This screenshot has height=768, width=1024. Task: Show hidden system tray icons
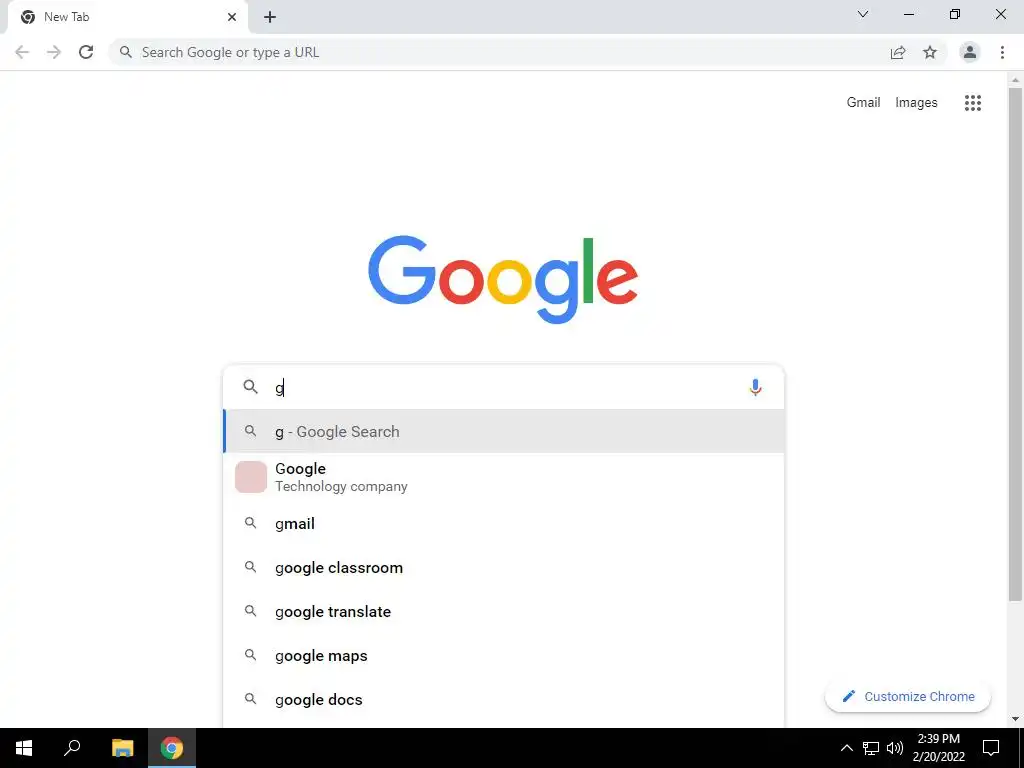click(846, 748)
